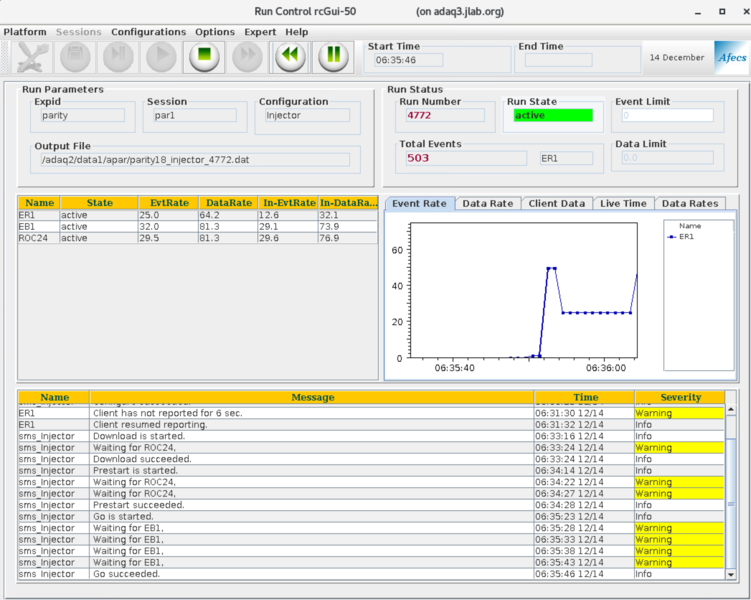Click the Severity column header in log
The height and width of the screenshot is (600, 751).
pyautogui.click(x=680, y=397)
